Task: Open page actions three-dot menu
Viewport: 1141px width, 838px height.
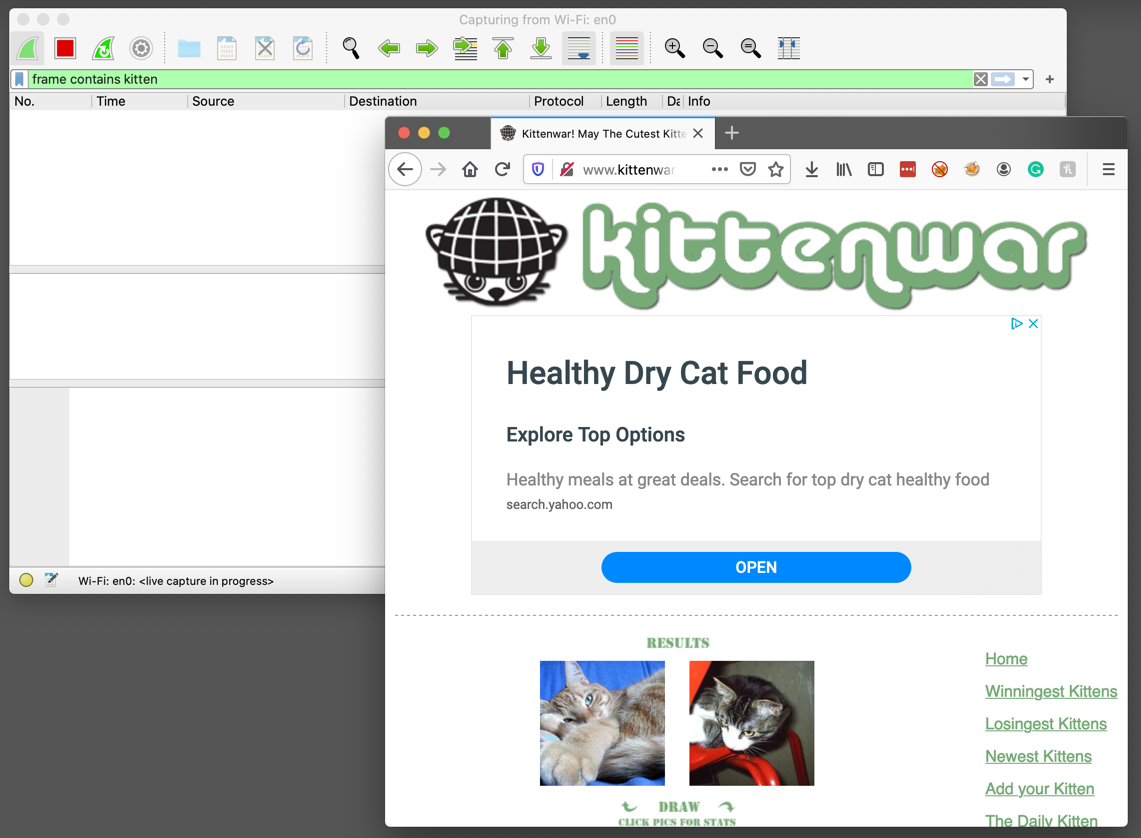Action: [720, 169]
